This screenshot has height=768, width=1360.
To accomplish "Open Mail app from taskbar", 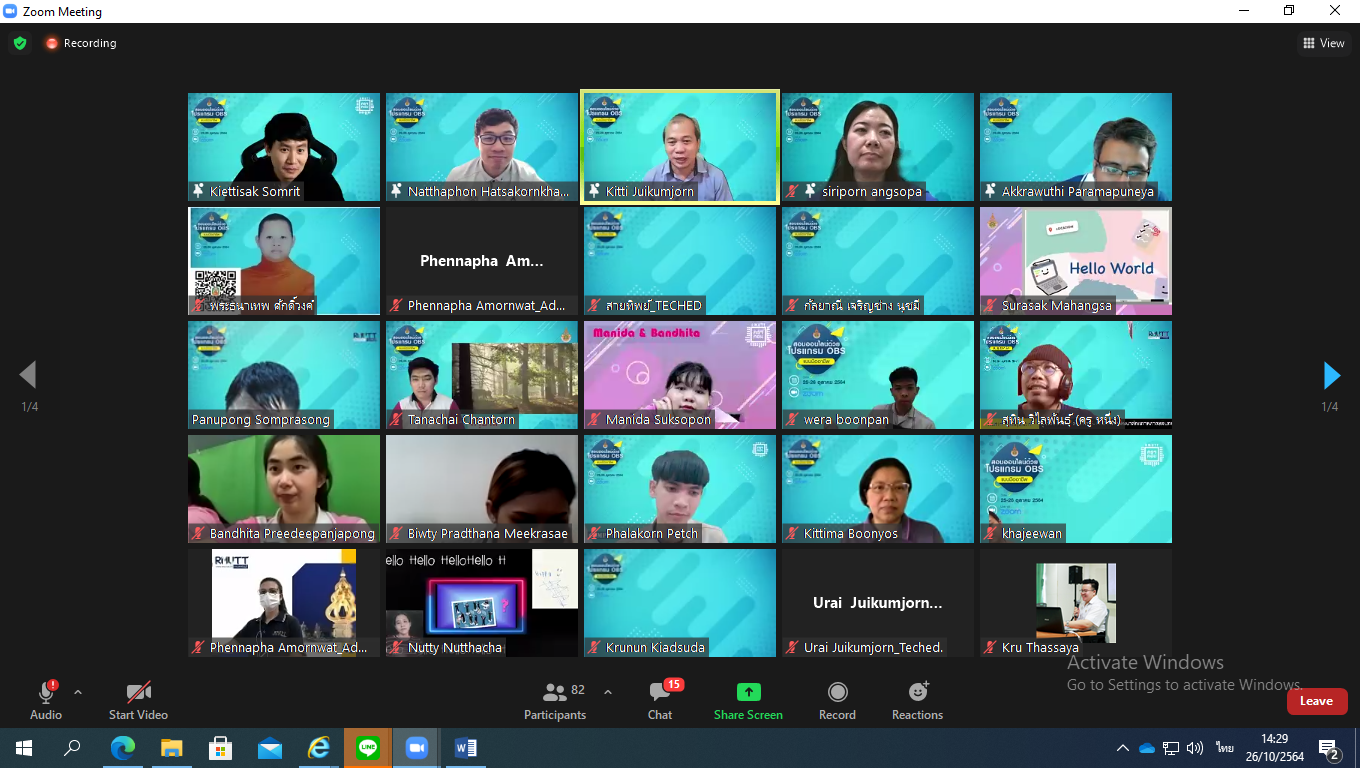I will click(270, 747).
